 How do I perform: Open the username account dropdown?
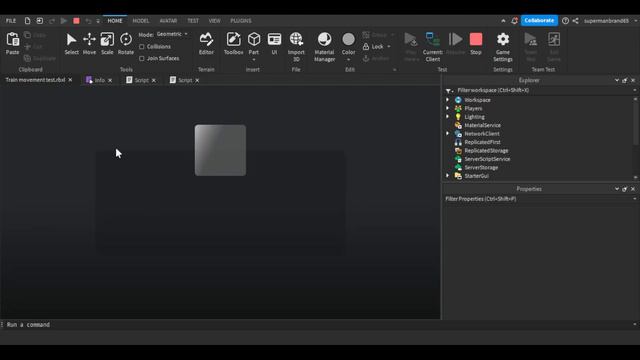click(x=635, y=20)
